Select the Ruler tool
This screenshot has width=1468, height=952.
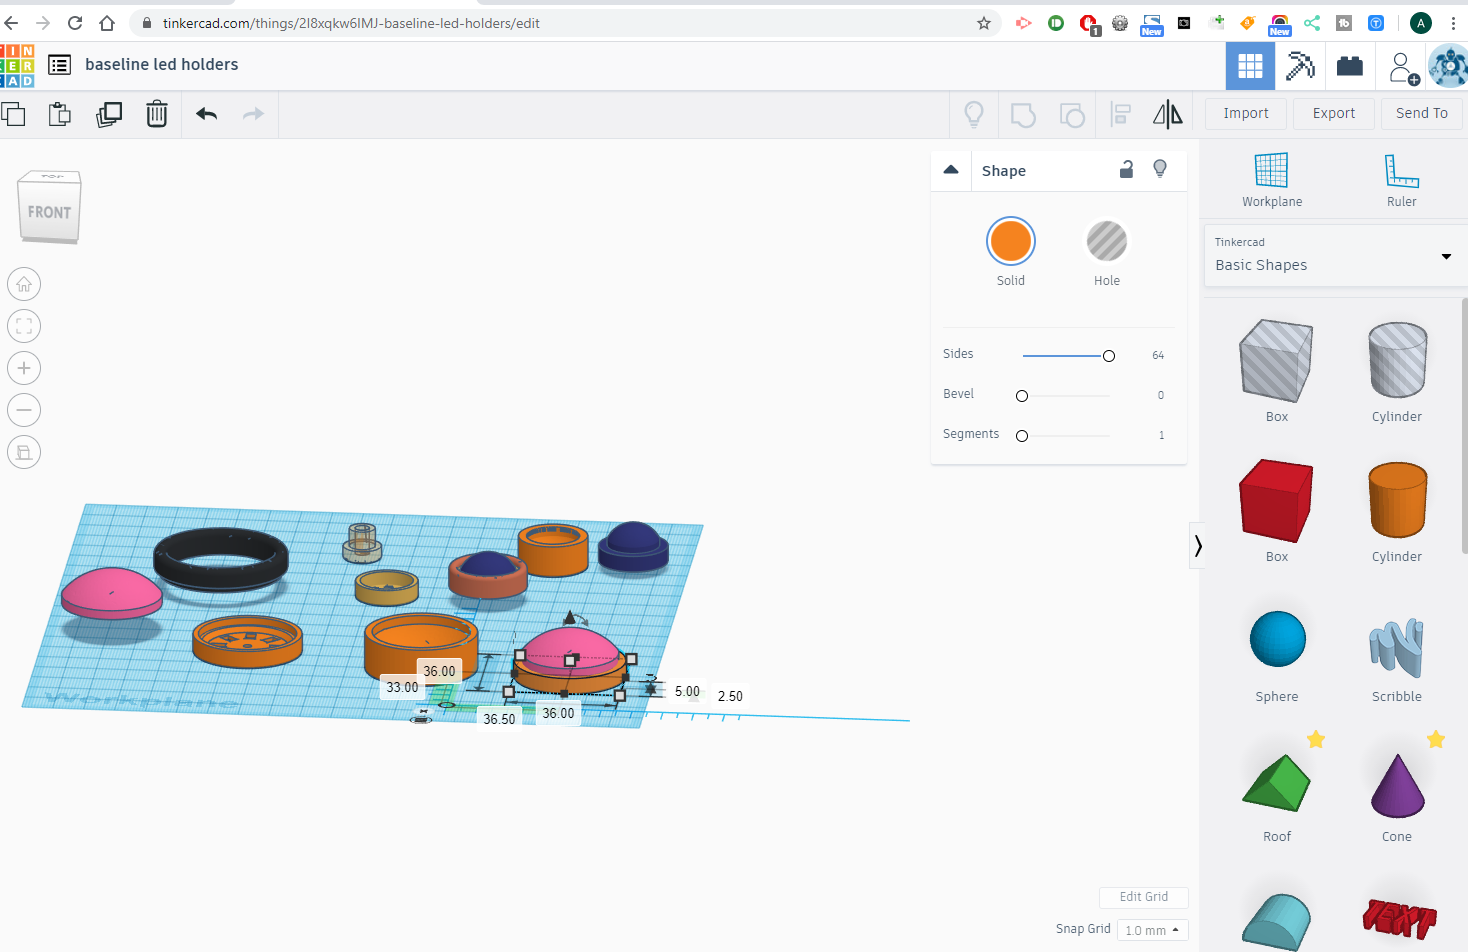tap(1401, 180)
